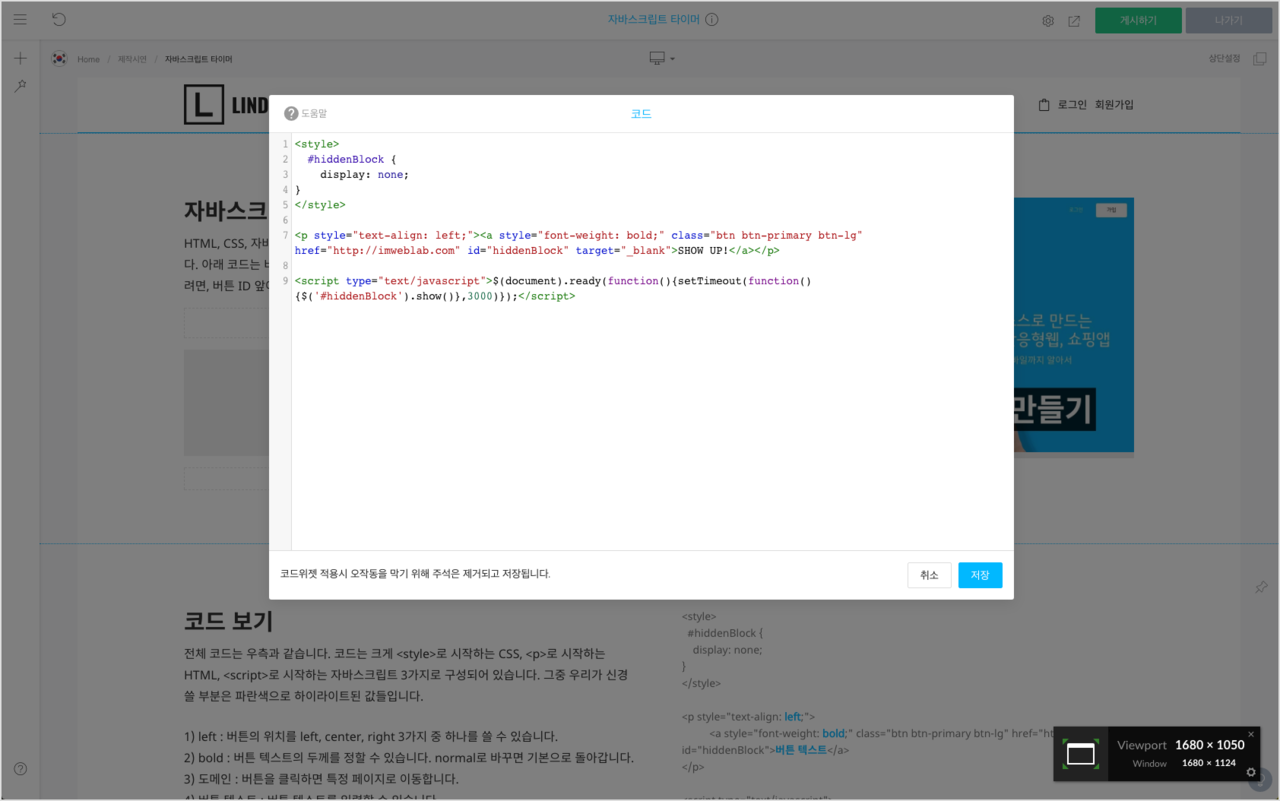Image resolution: width=1280 pixels, height=801 pixels.
Task: Click the show 3000 code line in editor
Action: (x=435, y=296)
